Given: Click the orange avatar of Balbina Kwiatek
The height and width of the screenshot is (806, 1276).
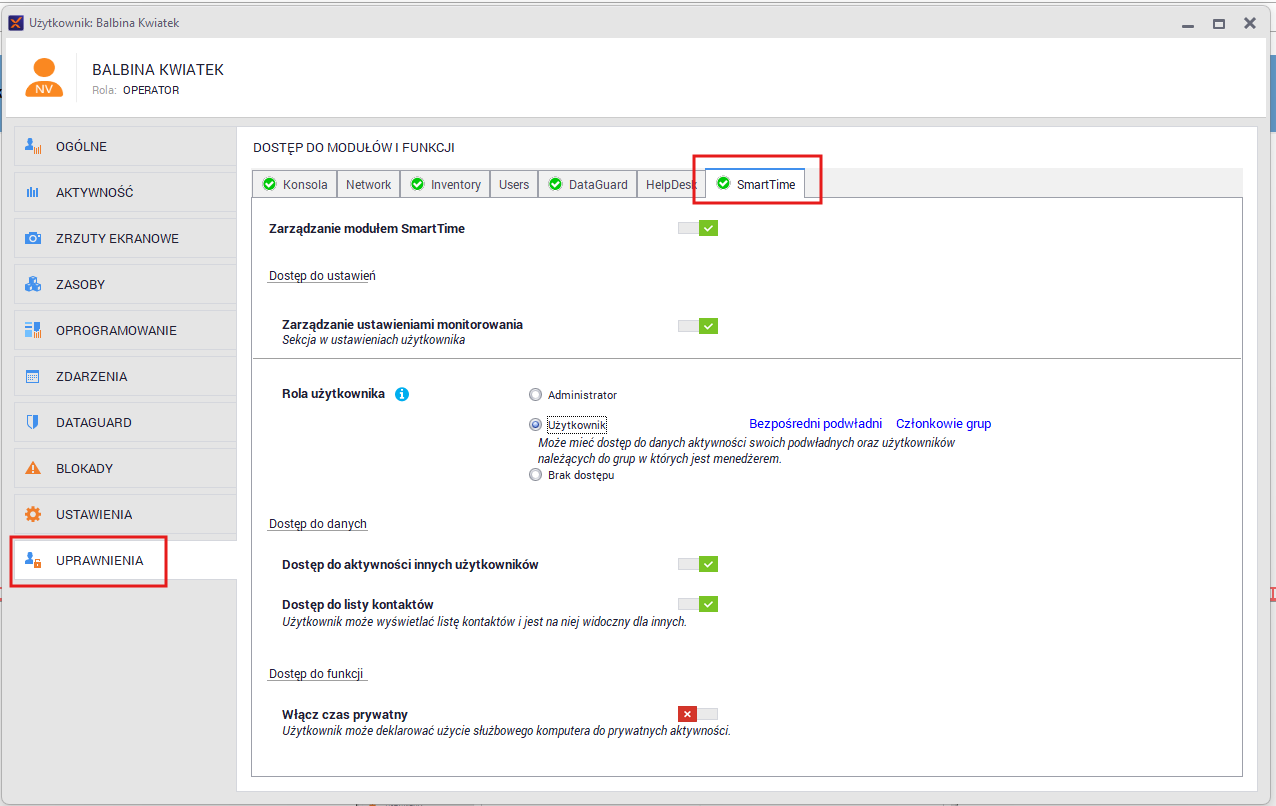Looking at the screenshot, I should click(x=44, y=76).
